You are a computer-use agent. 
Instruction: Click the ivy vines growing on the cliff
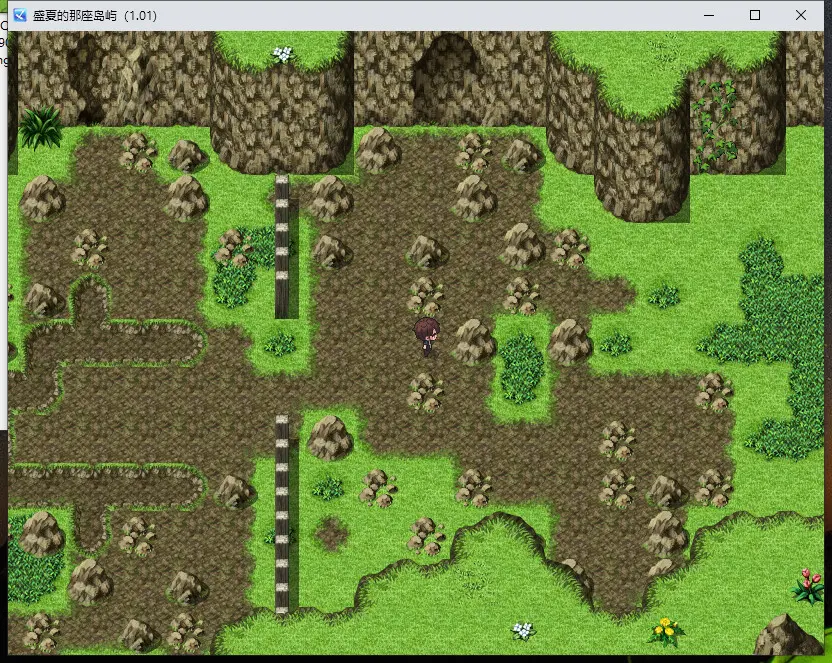point(715,125)
